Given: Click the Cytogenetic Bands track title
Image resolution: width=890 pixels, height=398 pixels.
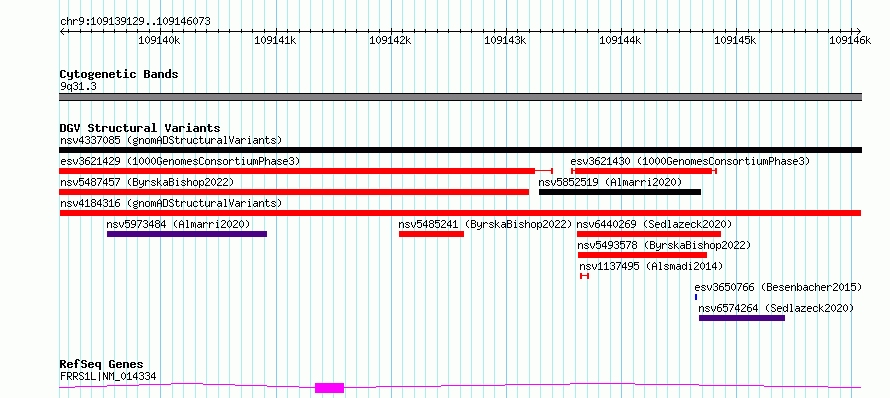Looking at the screenshot, I should pos(119,74).
